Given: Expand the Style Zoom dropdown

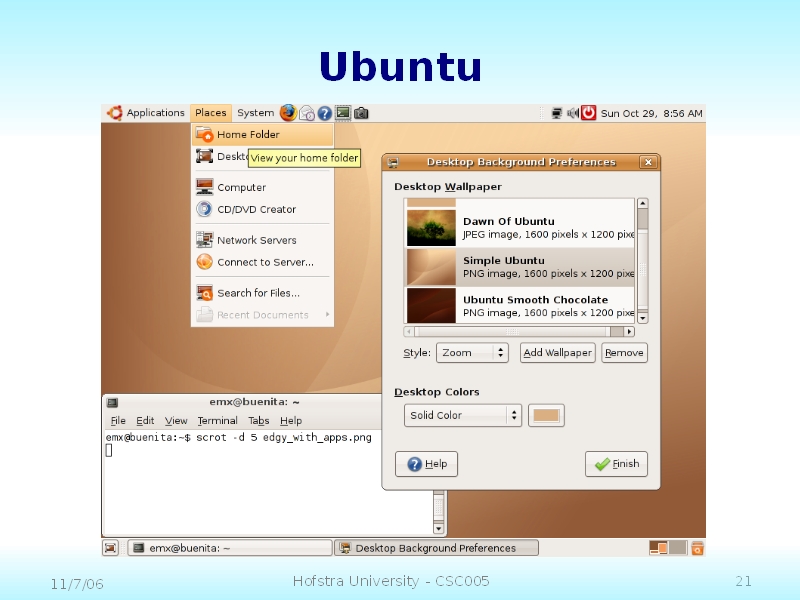Looking at the screenshot, I should [x=472, y=353].
